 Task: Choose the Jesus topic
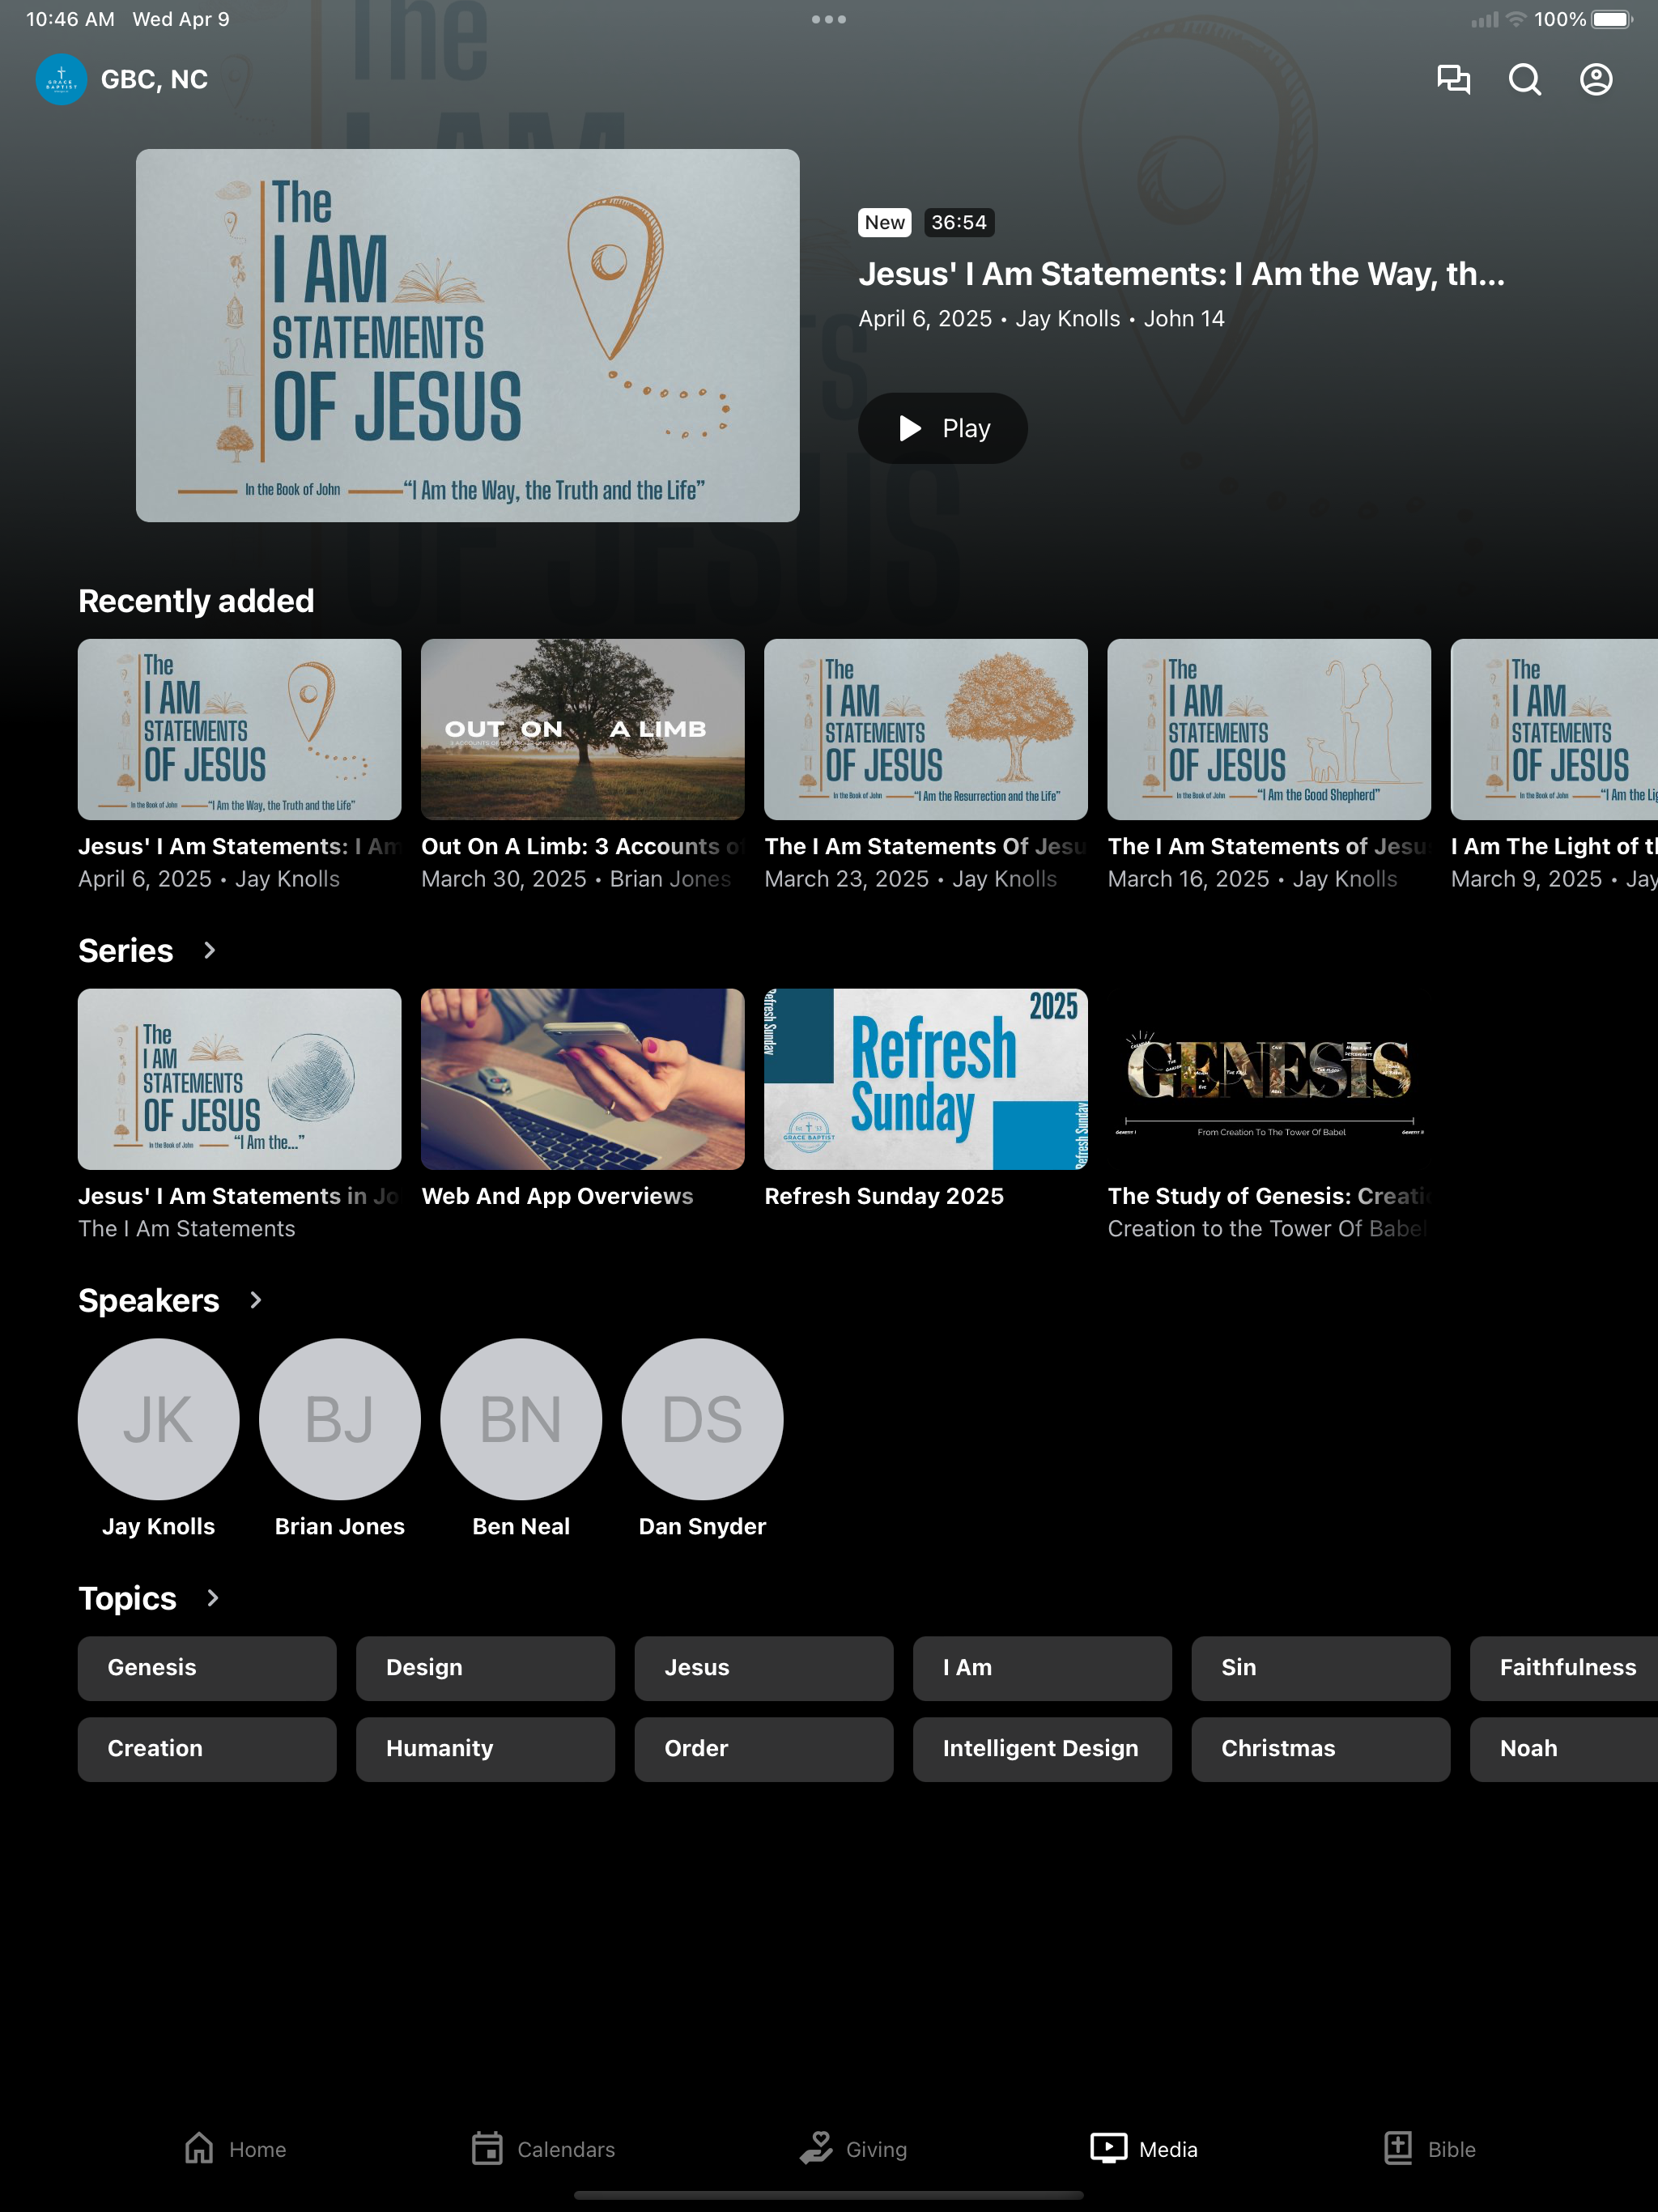tap(764, 1668)
